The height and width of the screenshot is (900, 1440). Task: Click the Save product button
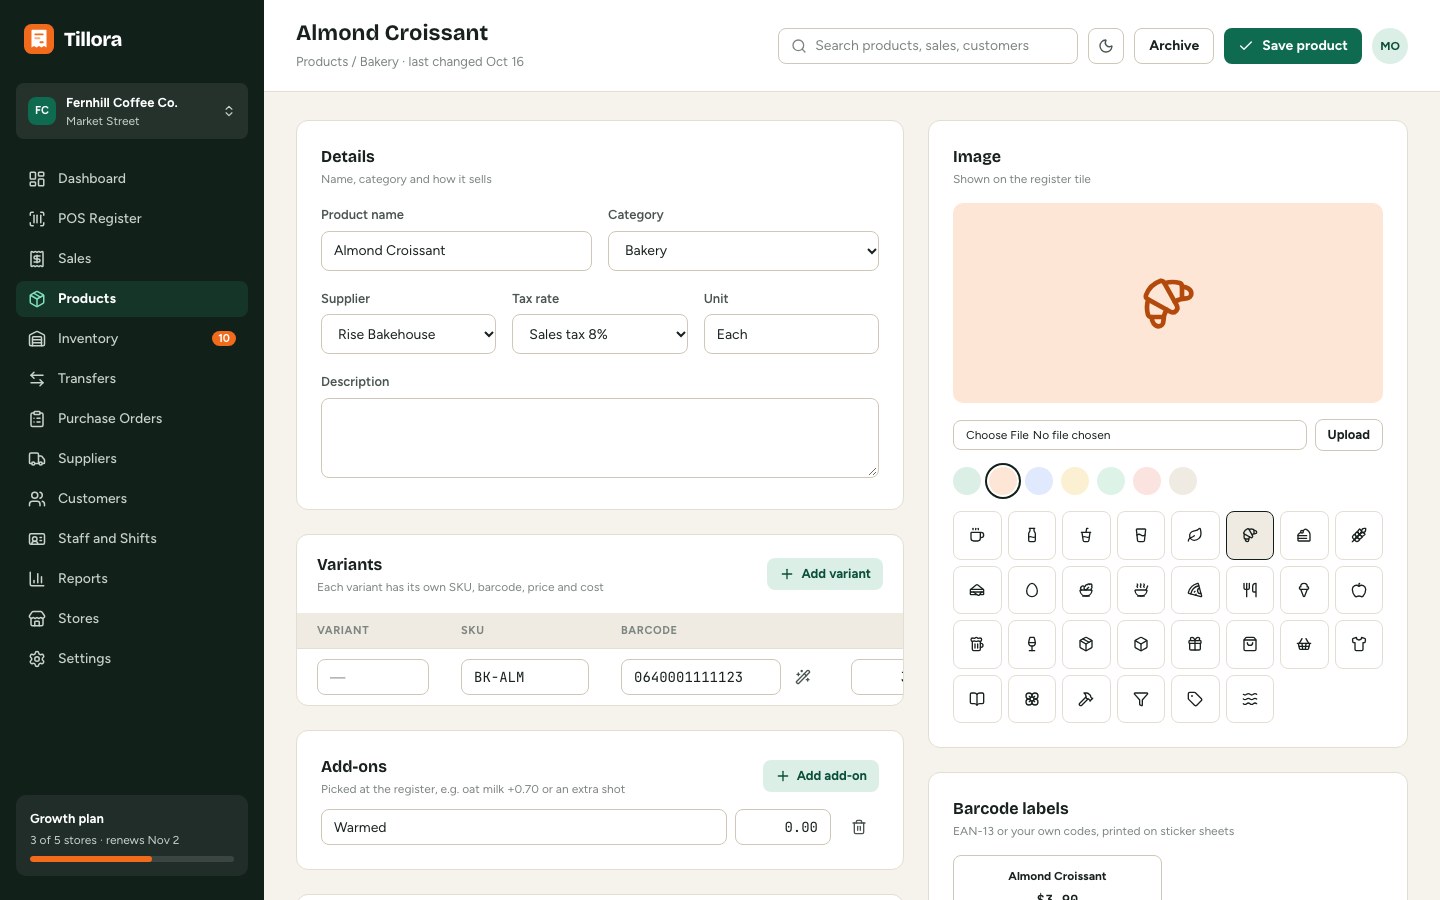tap(1293, 46)
